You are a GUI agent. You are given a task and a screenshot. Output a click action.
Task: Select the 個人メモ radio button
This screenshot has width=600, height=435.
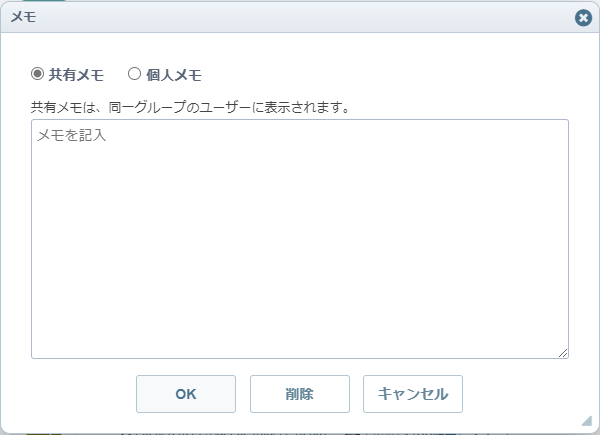point(134,74)
